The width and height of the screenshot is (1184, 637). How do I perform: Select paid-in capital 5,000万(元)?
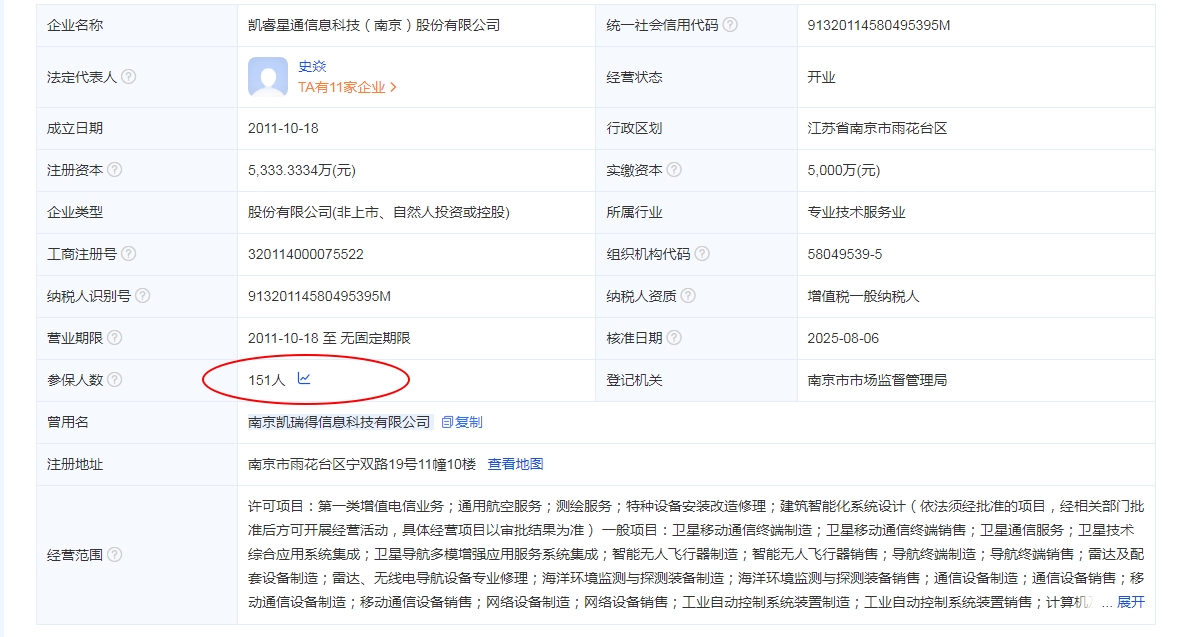843,171
